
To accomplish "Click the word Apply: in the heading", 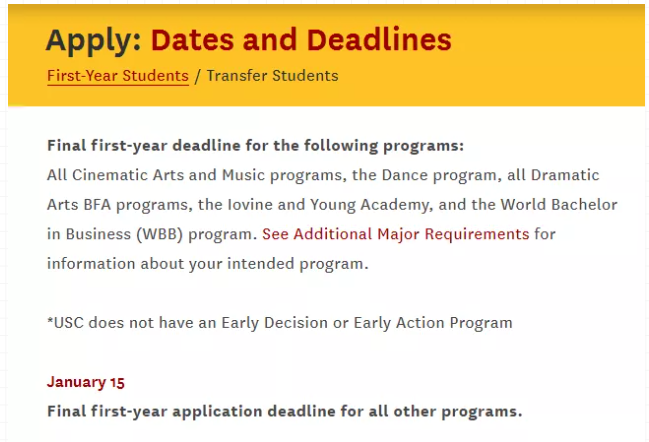I will [94, 41].
